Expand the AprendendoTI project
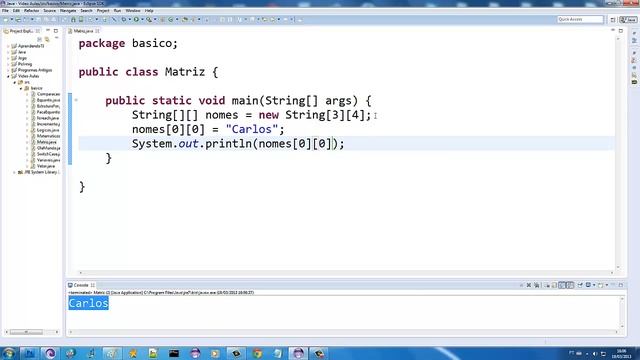Viewport: 640px width, 360px height. point(8,46)
